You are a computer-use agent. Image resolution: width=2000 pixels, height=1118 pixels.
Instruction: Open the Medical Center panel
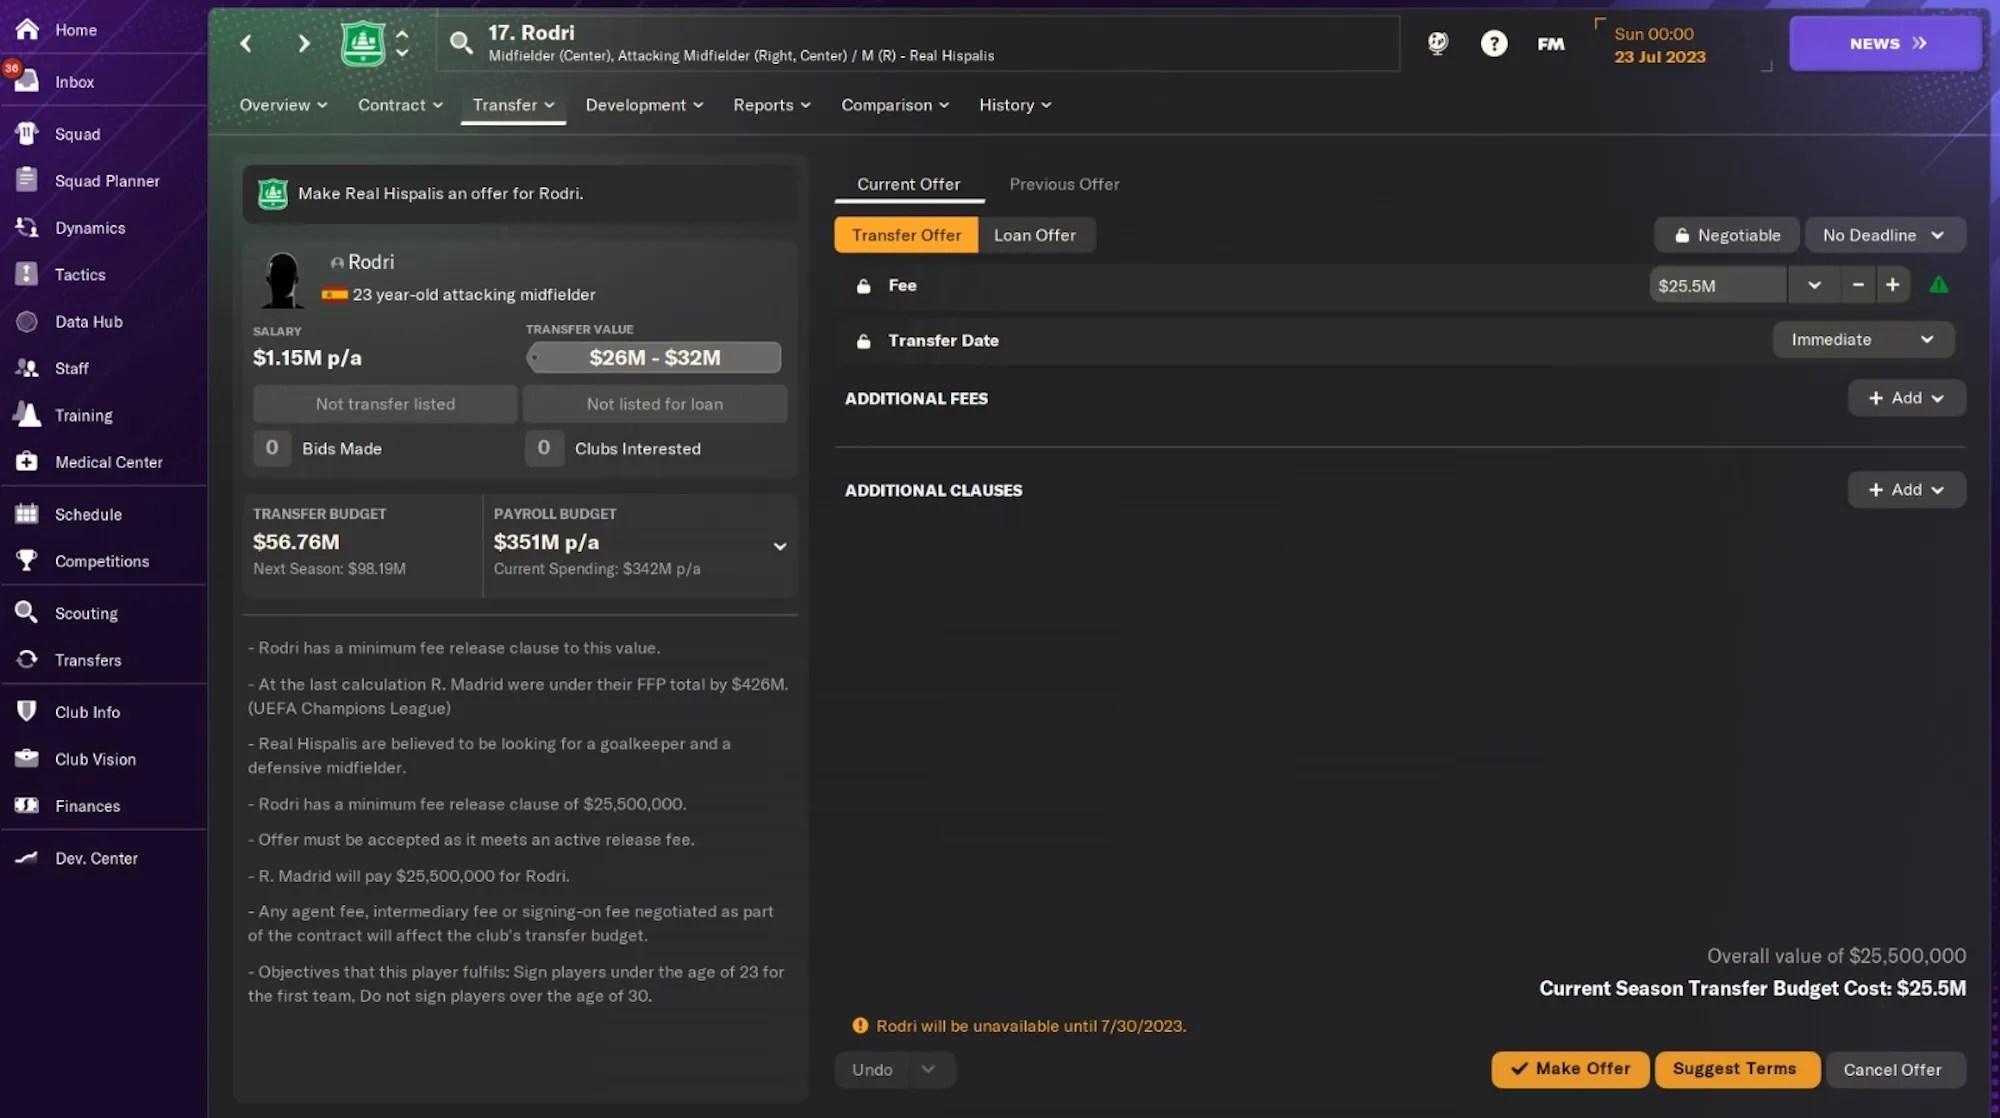(107, 462)
